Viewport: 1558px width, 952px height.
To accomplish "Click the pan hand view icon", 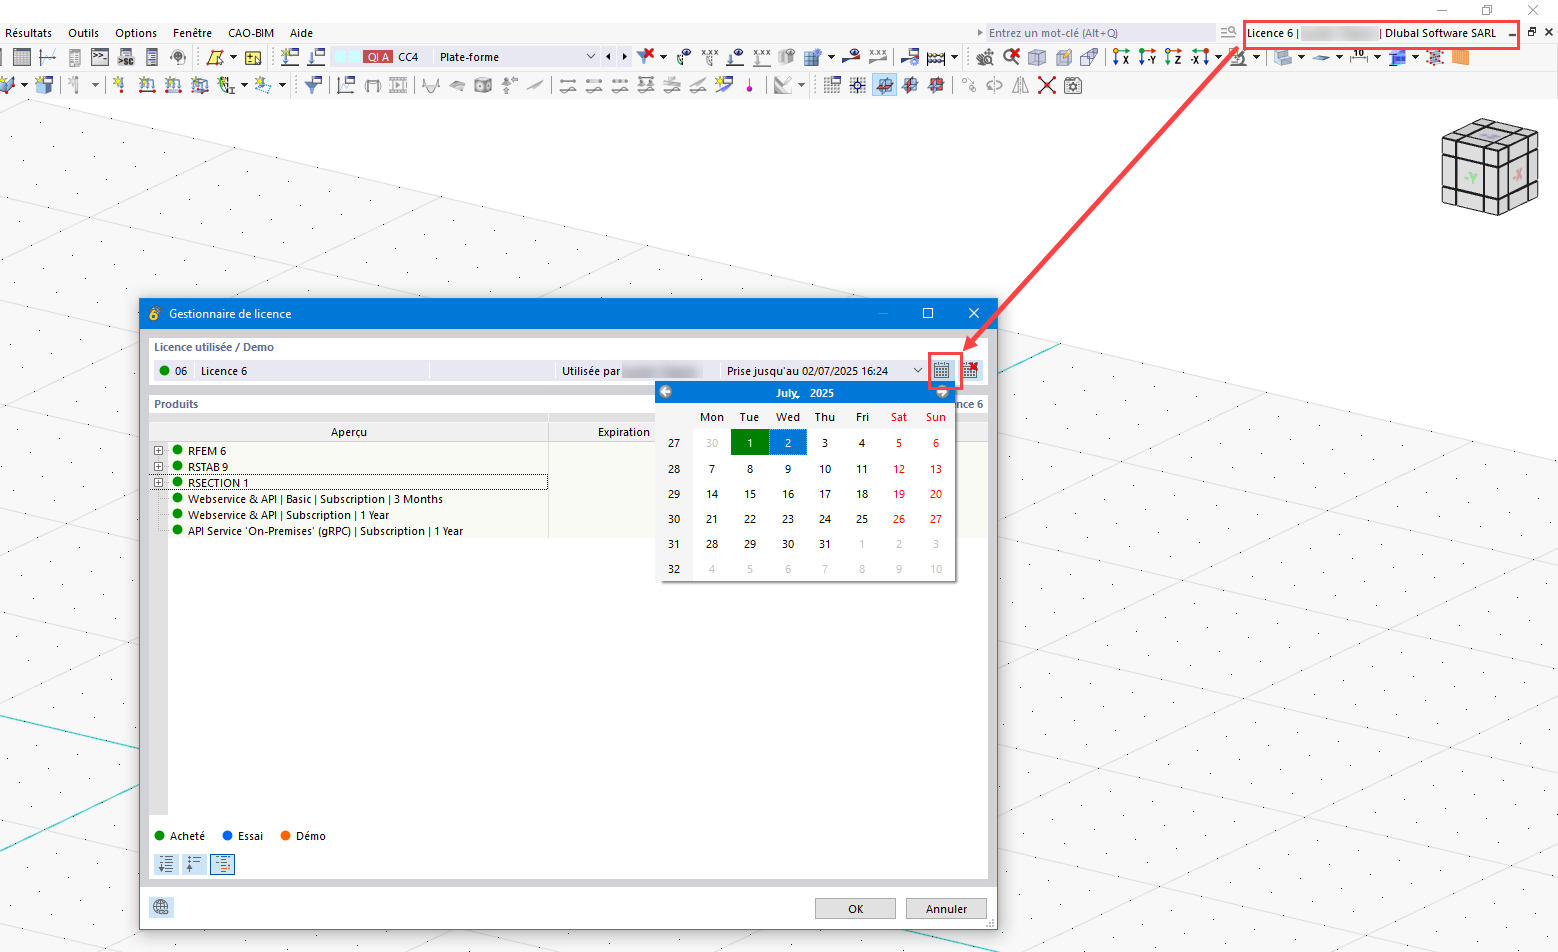I will pos(985,57).
